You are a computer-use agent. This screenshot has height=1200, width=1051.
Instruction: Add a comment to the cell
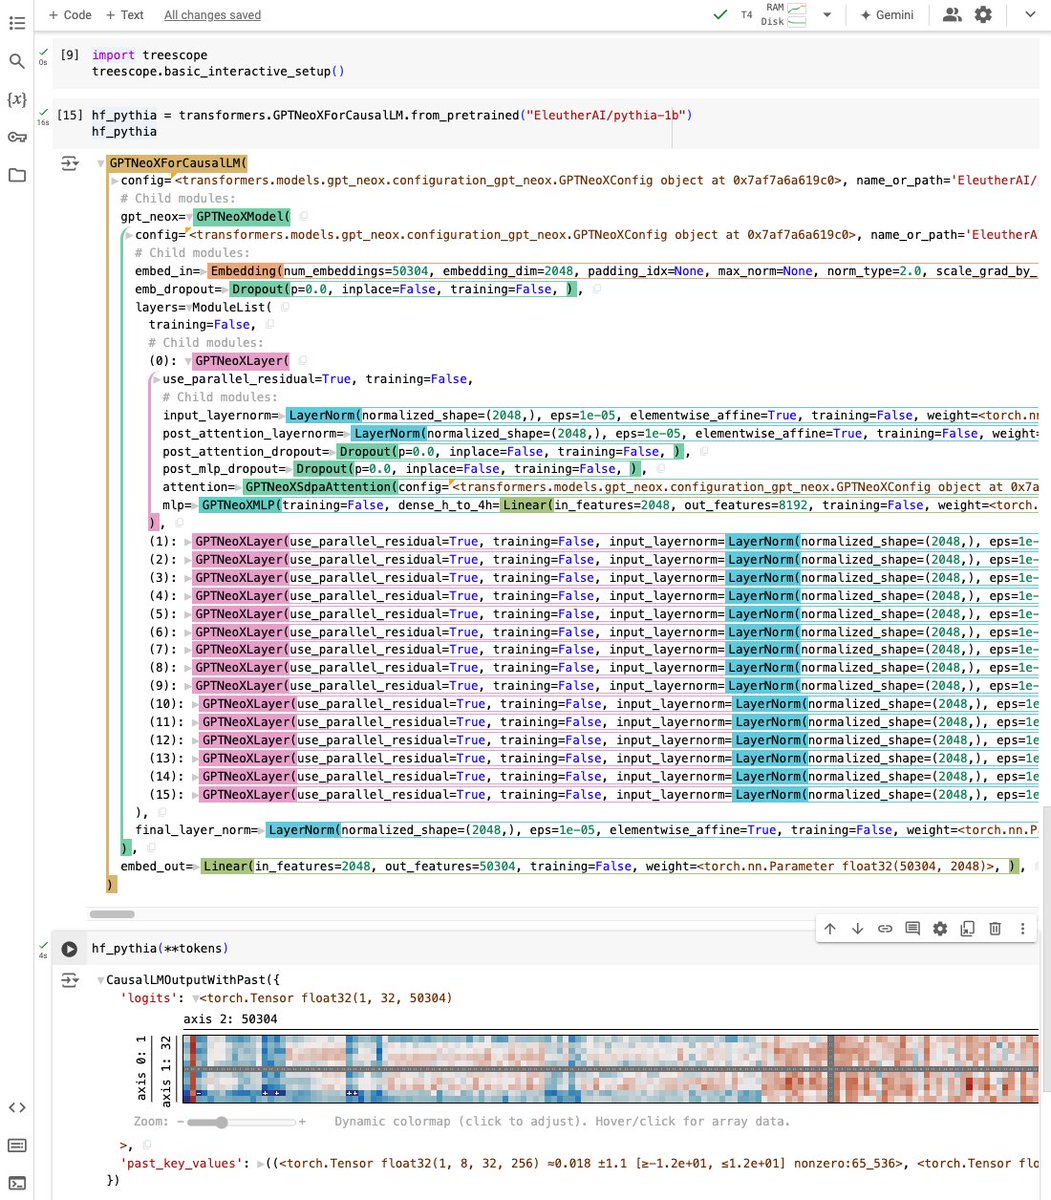click(x=912, y=928)
